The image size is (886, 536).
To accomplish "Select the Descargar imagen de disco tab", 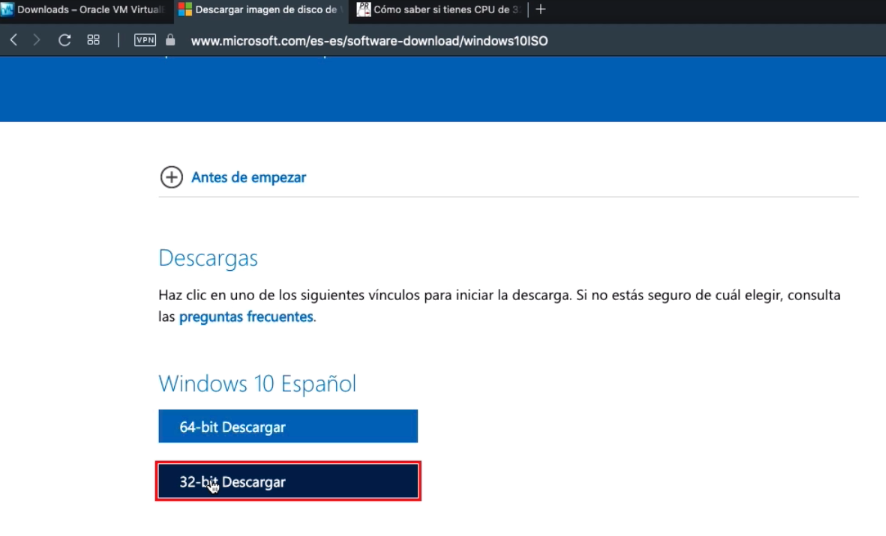I will pos(262,10).
